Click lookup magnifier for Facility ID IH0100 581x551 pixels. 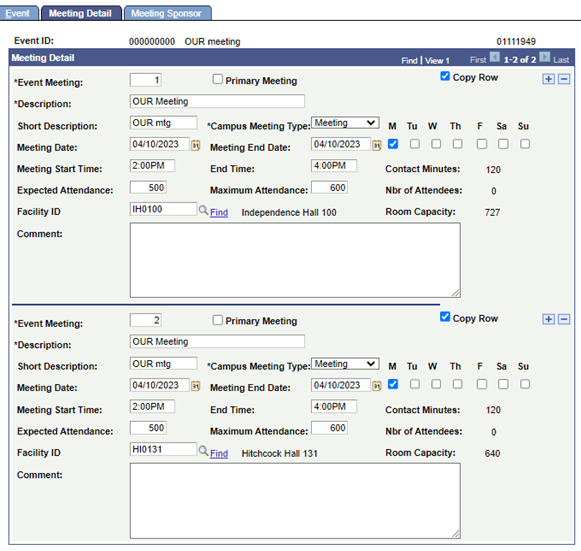point(203,210)
